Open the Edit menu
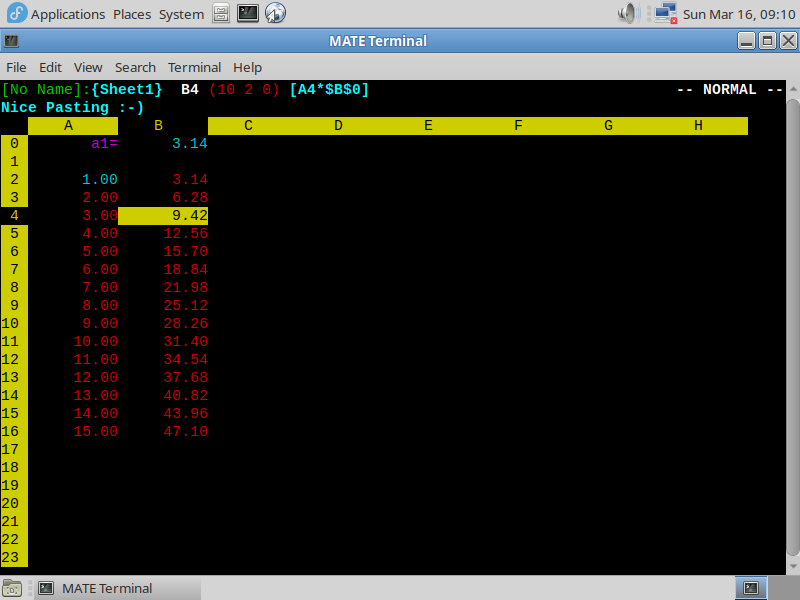800x600 pixels. [x=50, y=67]
